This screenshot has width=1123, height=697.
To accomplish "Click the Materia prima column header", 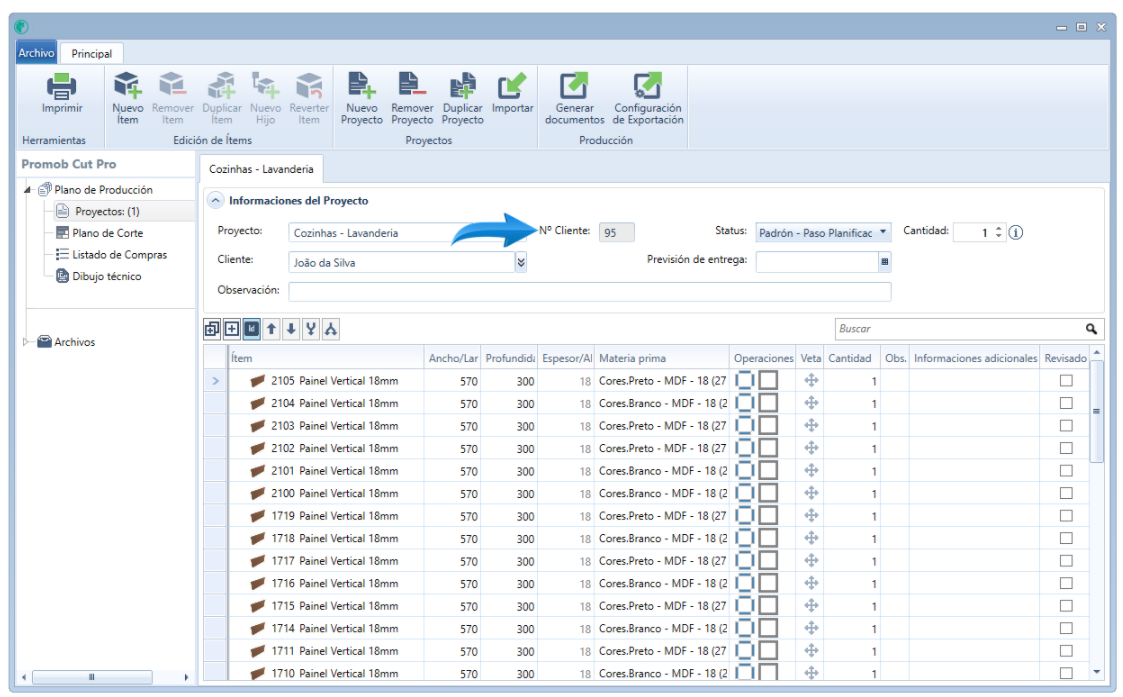I will pyautogui.click(x=662, y=357).
